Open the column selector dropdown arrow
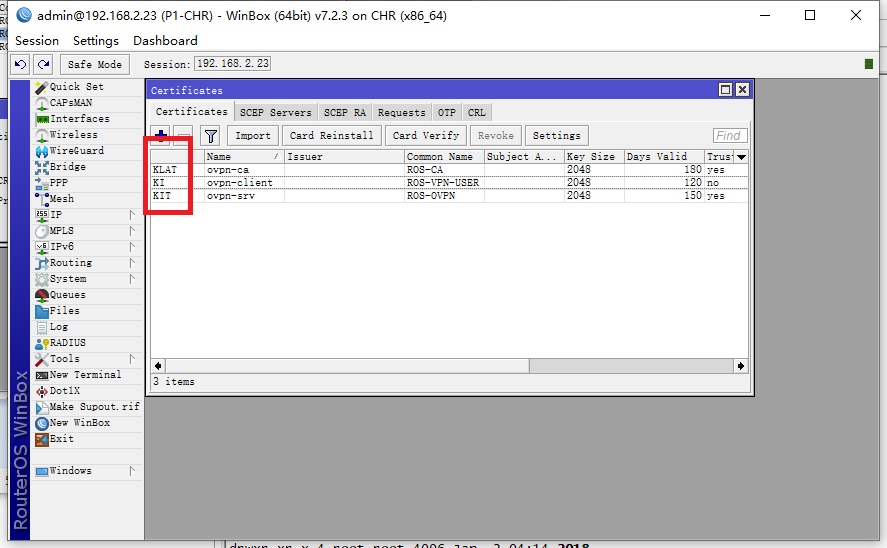Image resolution: width=887 pixels, height=548 pixels. tap(741, 157)
